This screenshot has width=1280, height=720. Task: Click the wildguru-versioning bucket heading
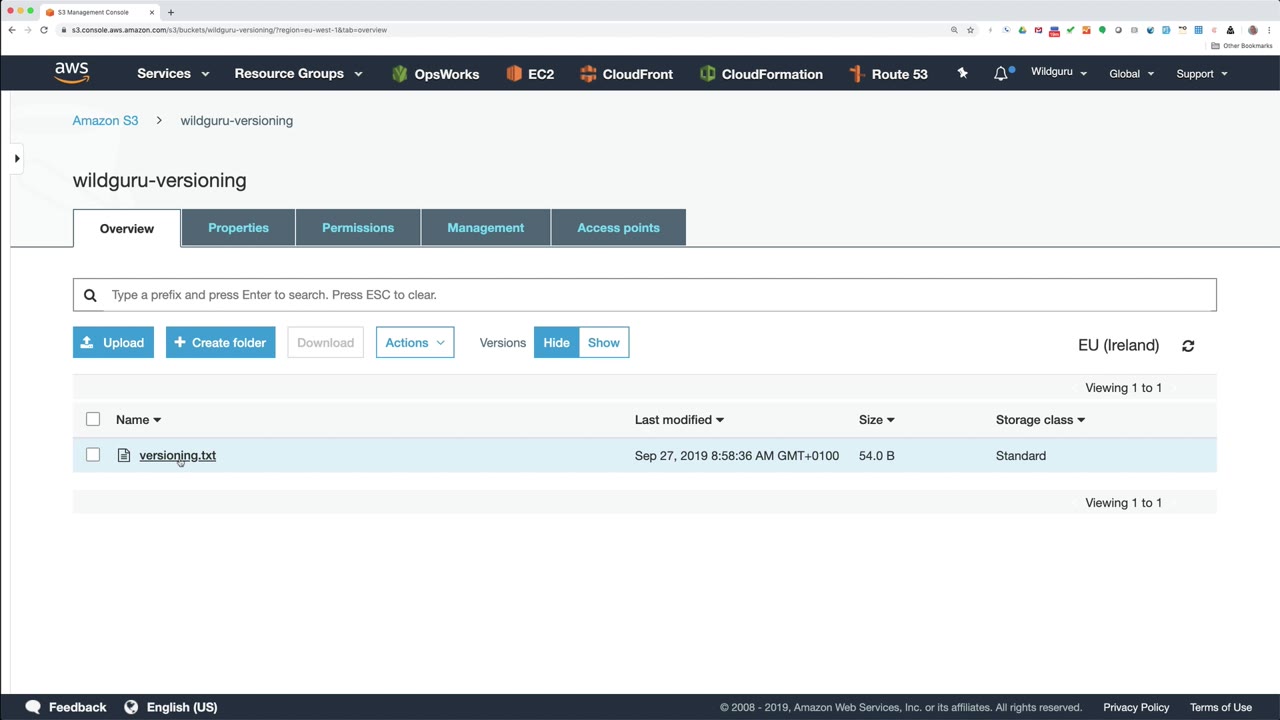click(159, 181)
